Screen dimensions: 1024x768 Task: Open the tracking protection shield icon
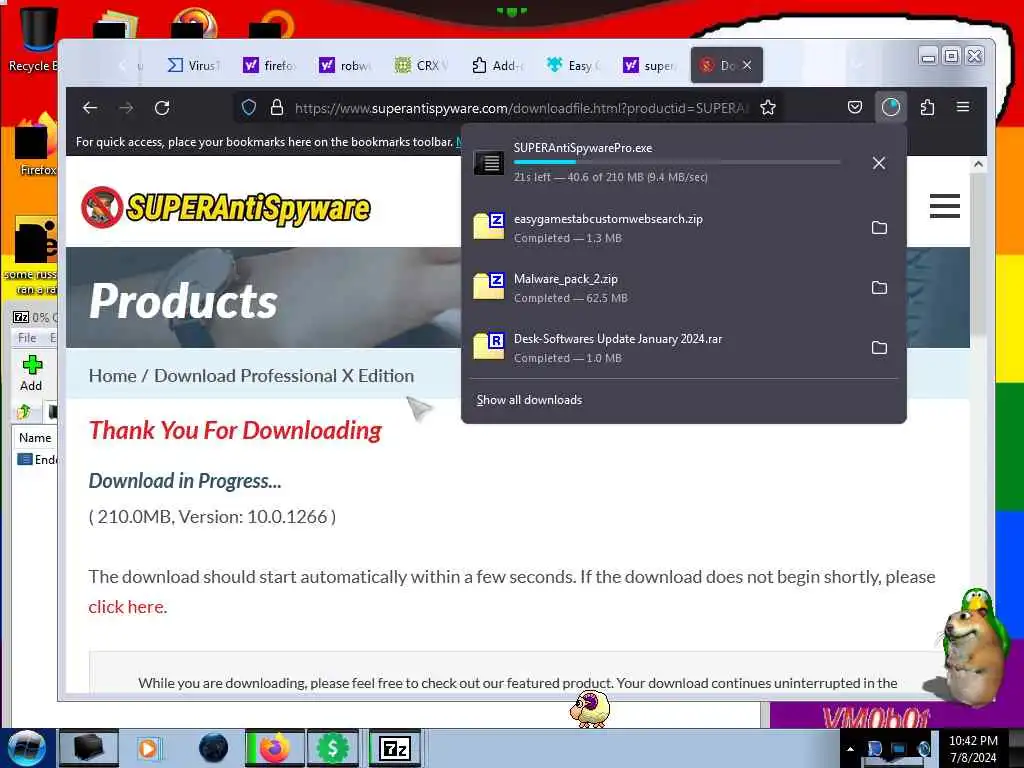[249, 108]
